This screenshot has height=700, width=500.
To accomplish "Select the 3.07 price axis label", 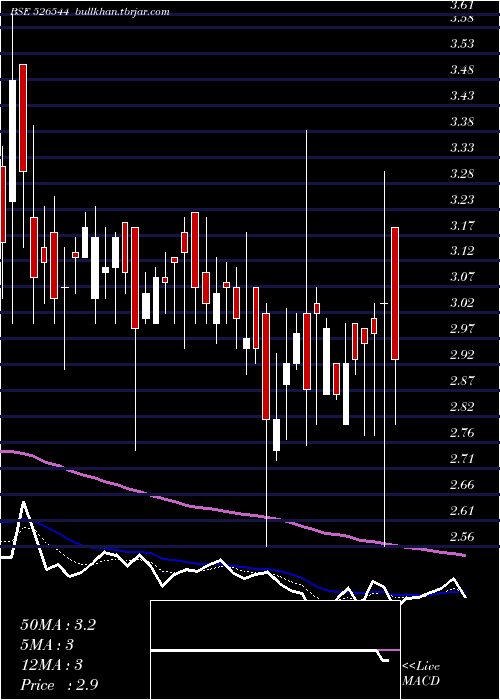I will click(x=462, y=277).
